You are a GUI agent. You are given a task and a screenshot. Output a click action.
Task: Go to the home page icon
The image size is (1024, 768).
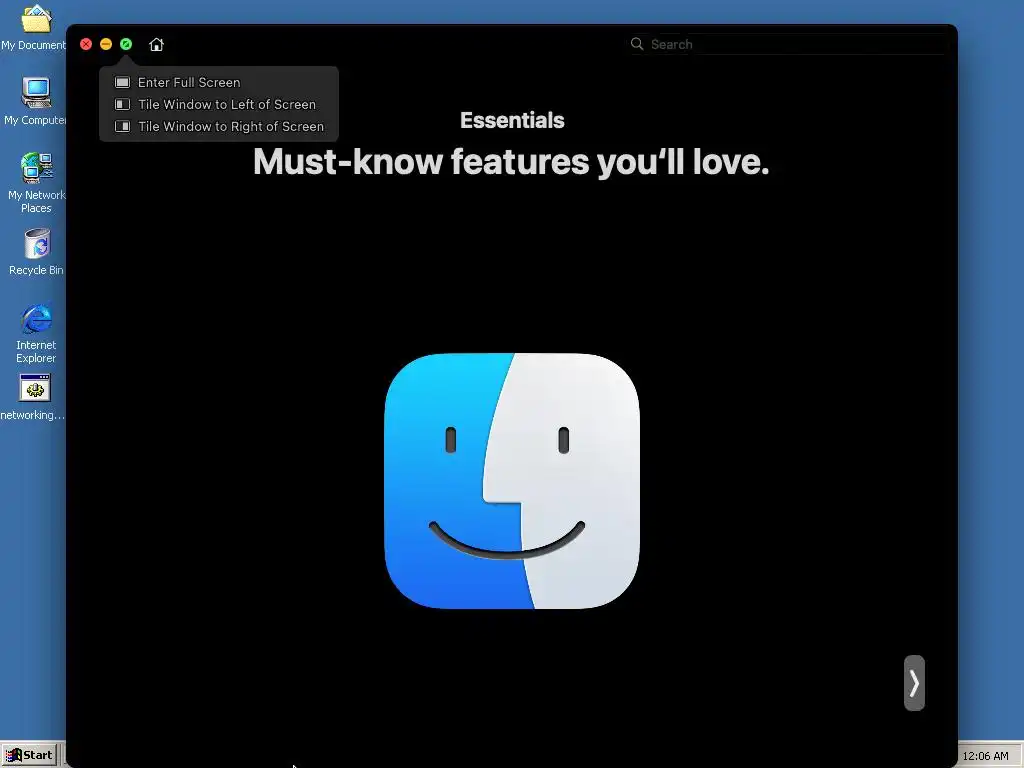[156, 44]
